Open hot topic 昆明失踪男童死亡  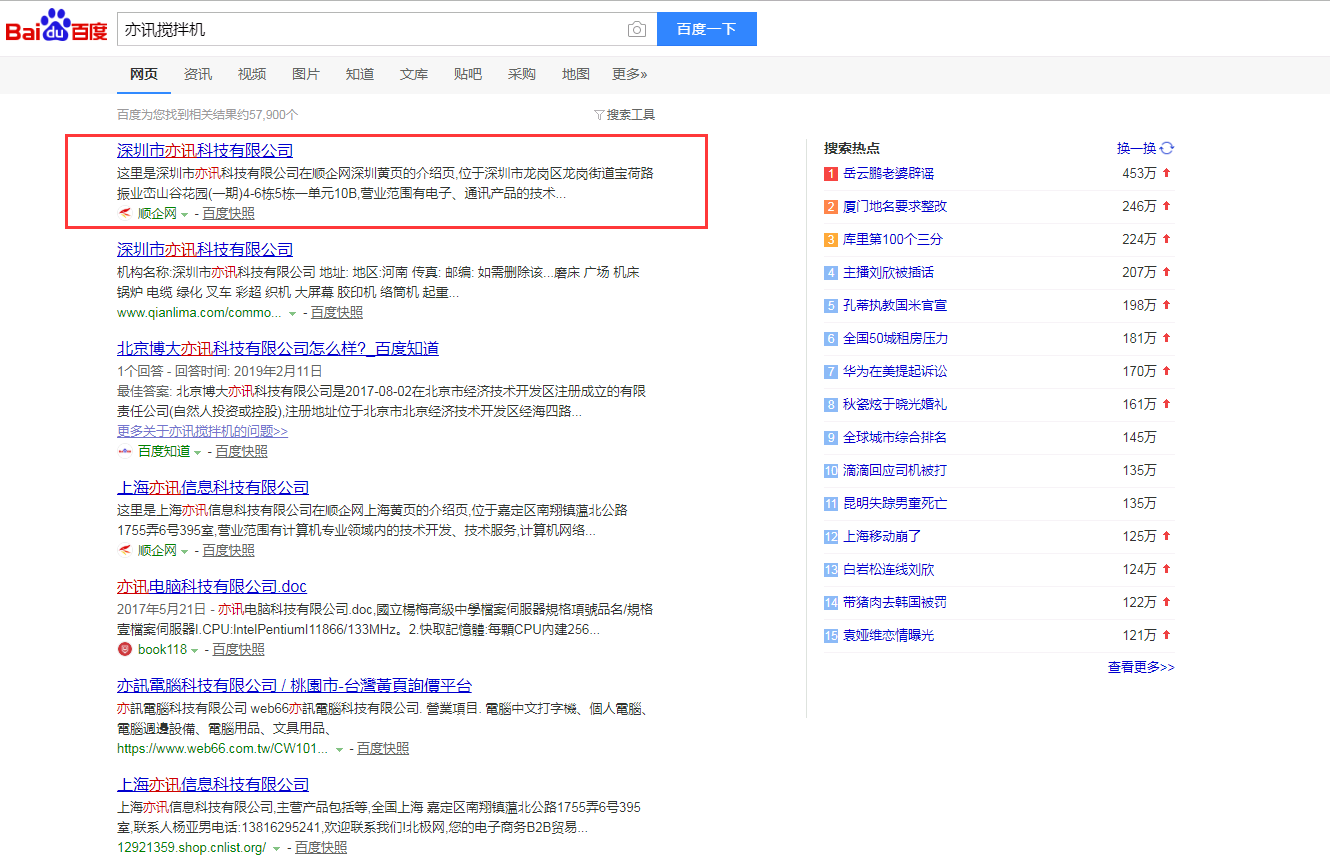point(895,504)
